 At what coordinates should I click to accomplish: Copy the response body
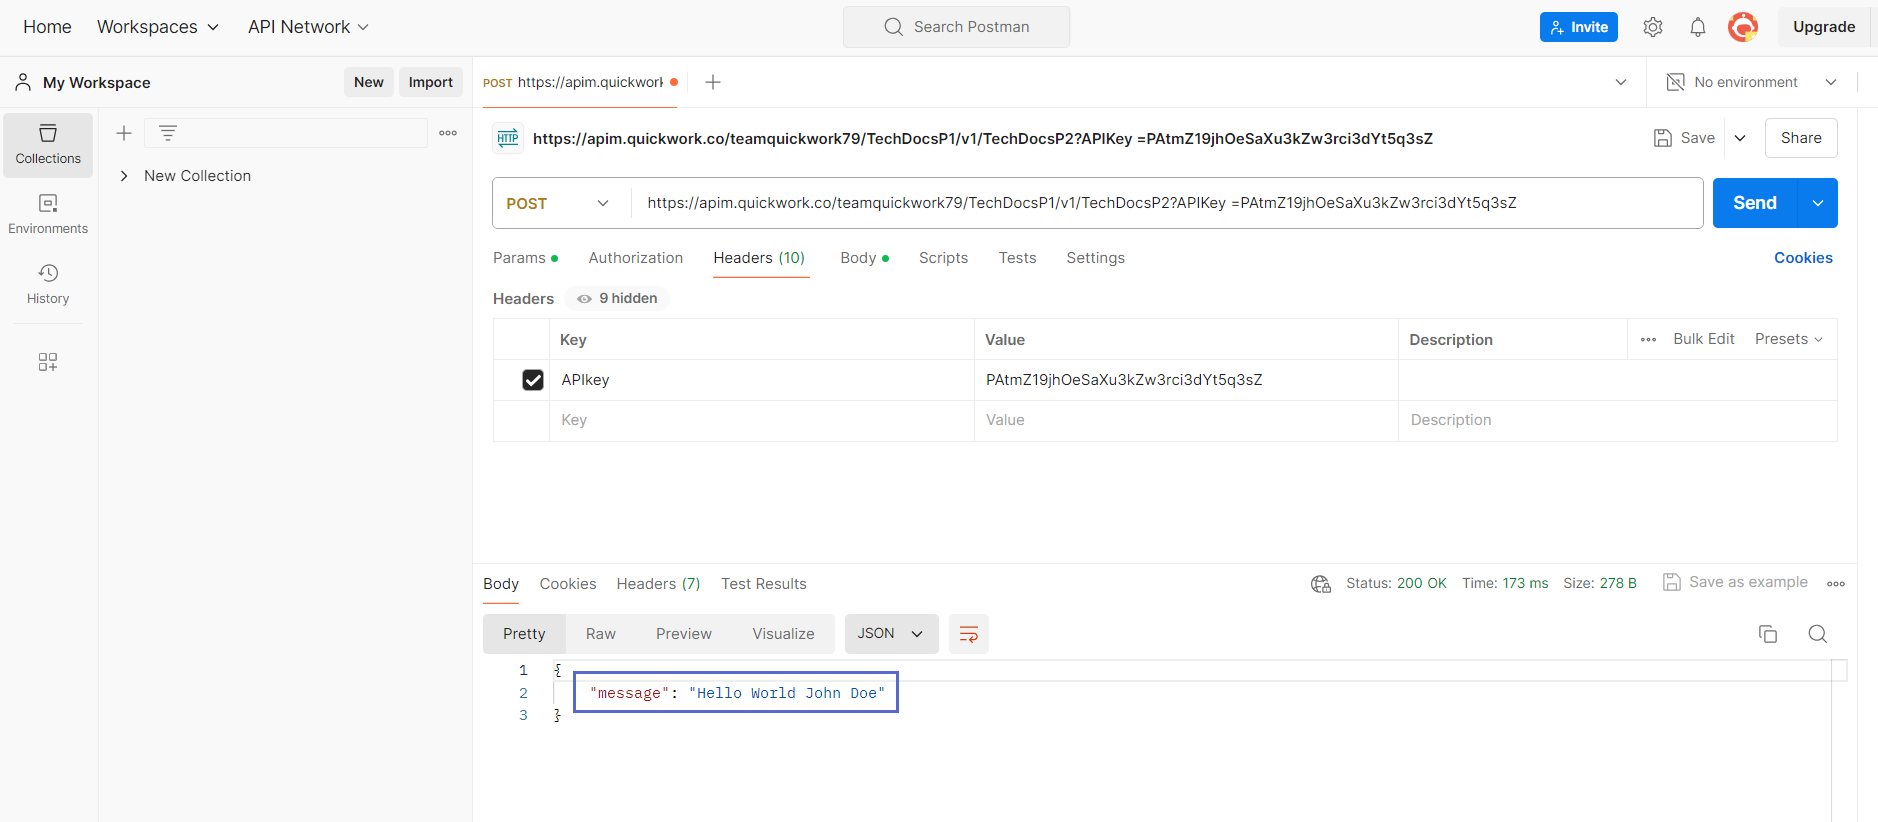click(1768, 634)
